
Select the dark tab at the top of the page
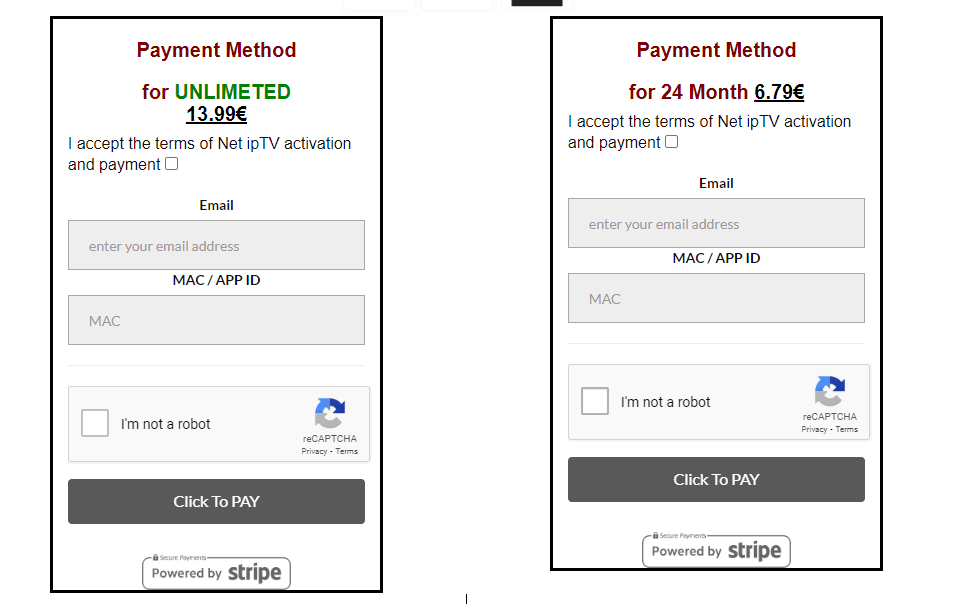(x=536, y=2)
